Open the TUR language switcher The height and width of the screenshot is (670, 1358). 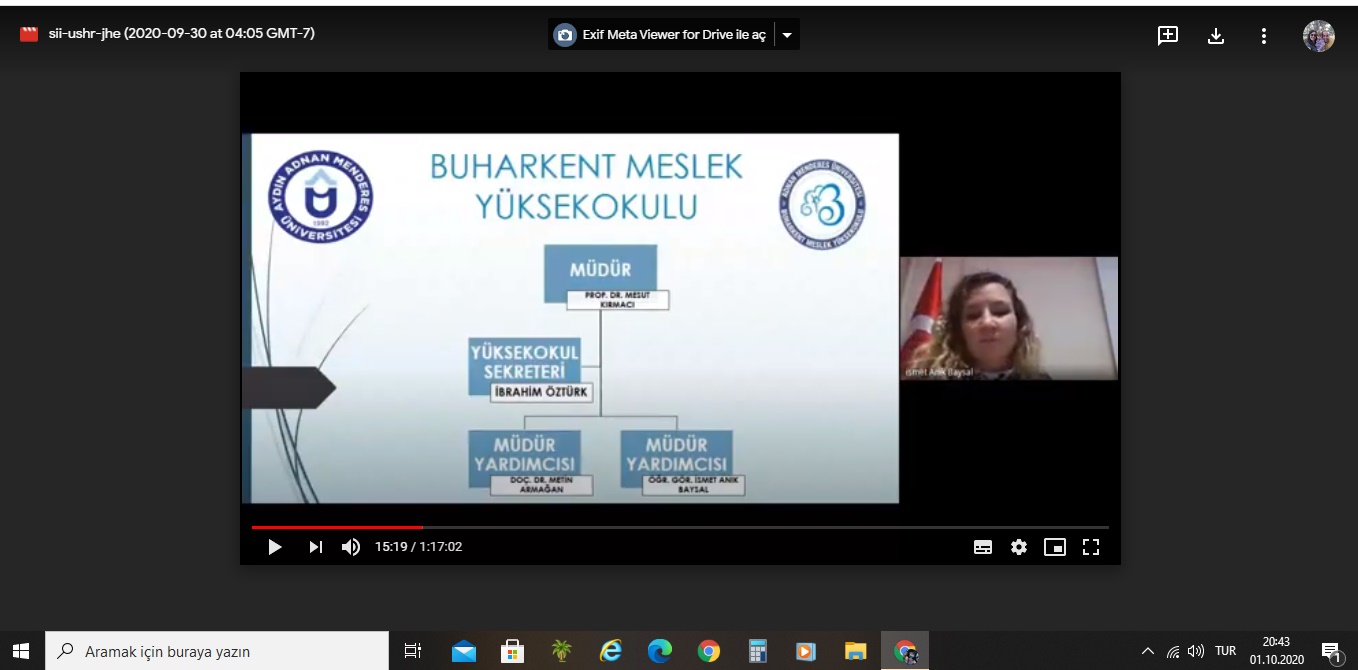pyautogui.click(x=1225, y=651)
